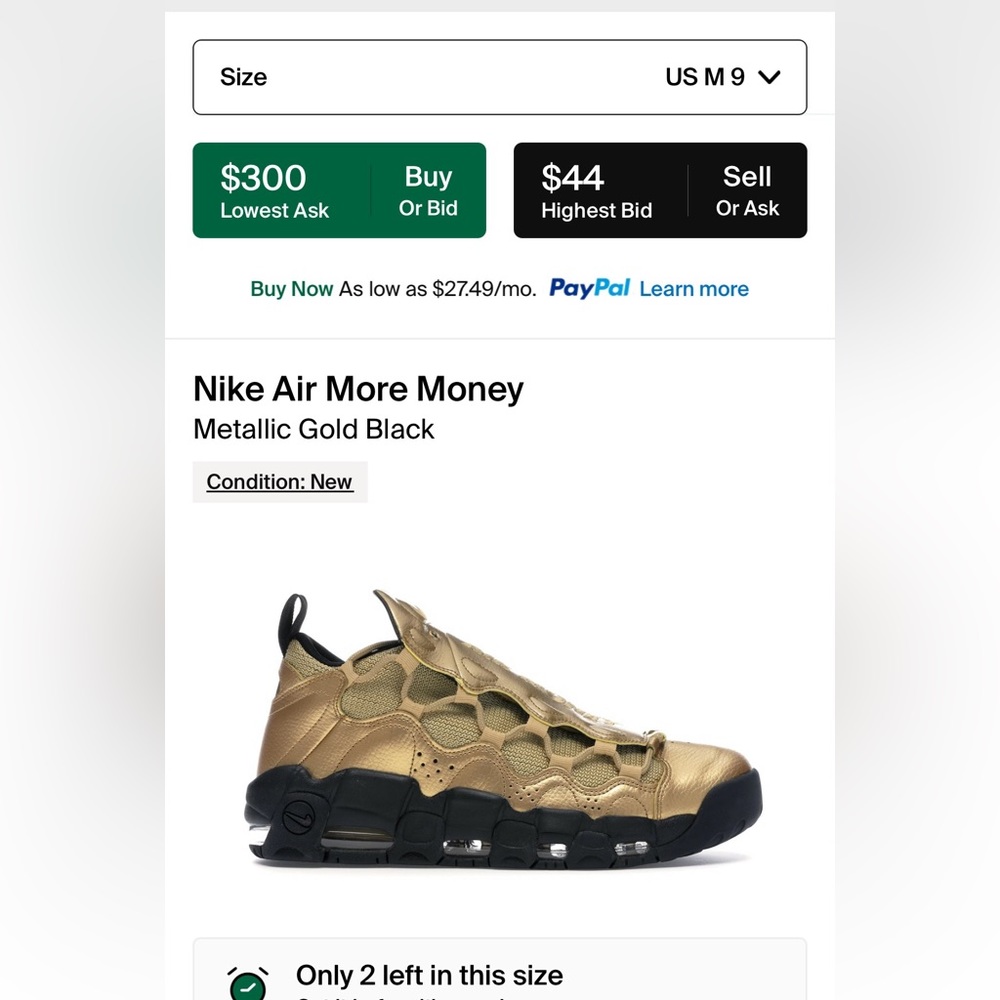
Task: Click the Sell Or Ask button
Action: click(747, 190)
